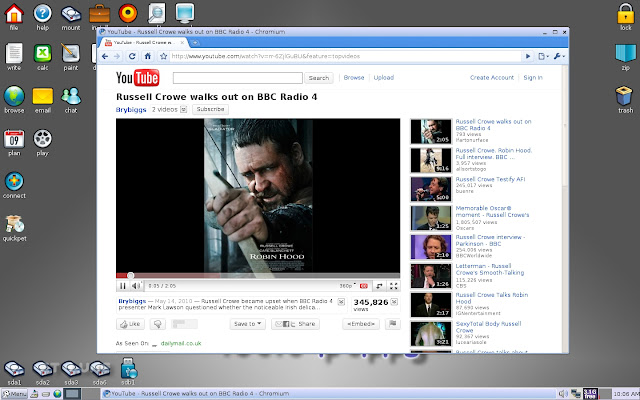Image resolution: width=640 pixels, height=400 pixels.
Task: Click Sign In link
Action: [x=533, y=78]
